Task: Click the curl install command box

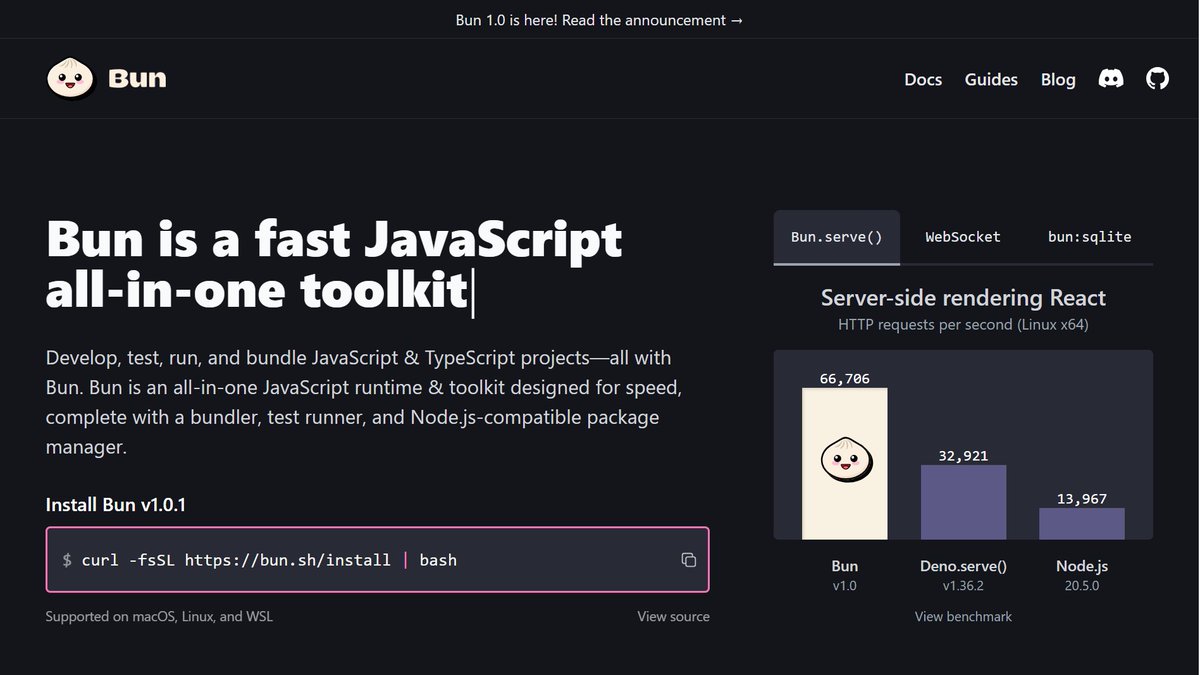Action: pos(377,560)
